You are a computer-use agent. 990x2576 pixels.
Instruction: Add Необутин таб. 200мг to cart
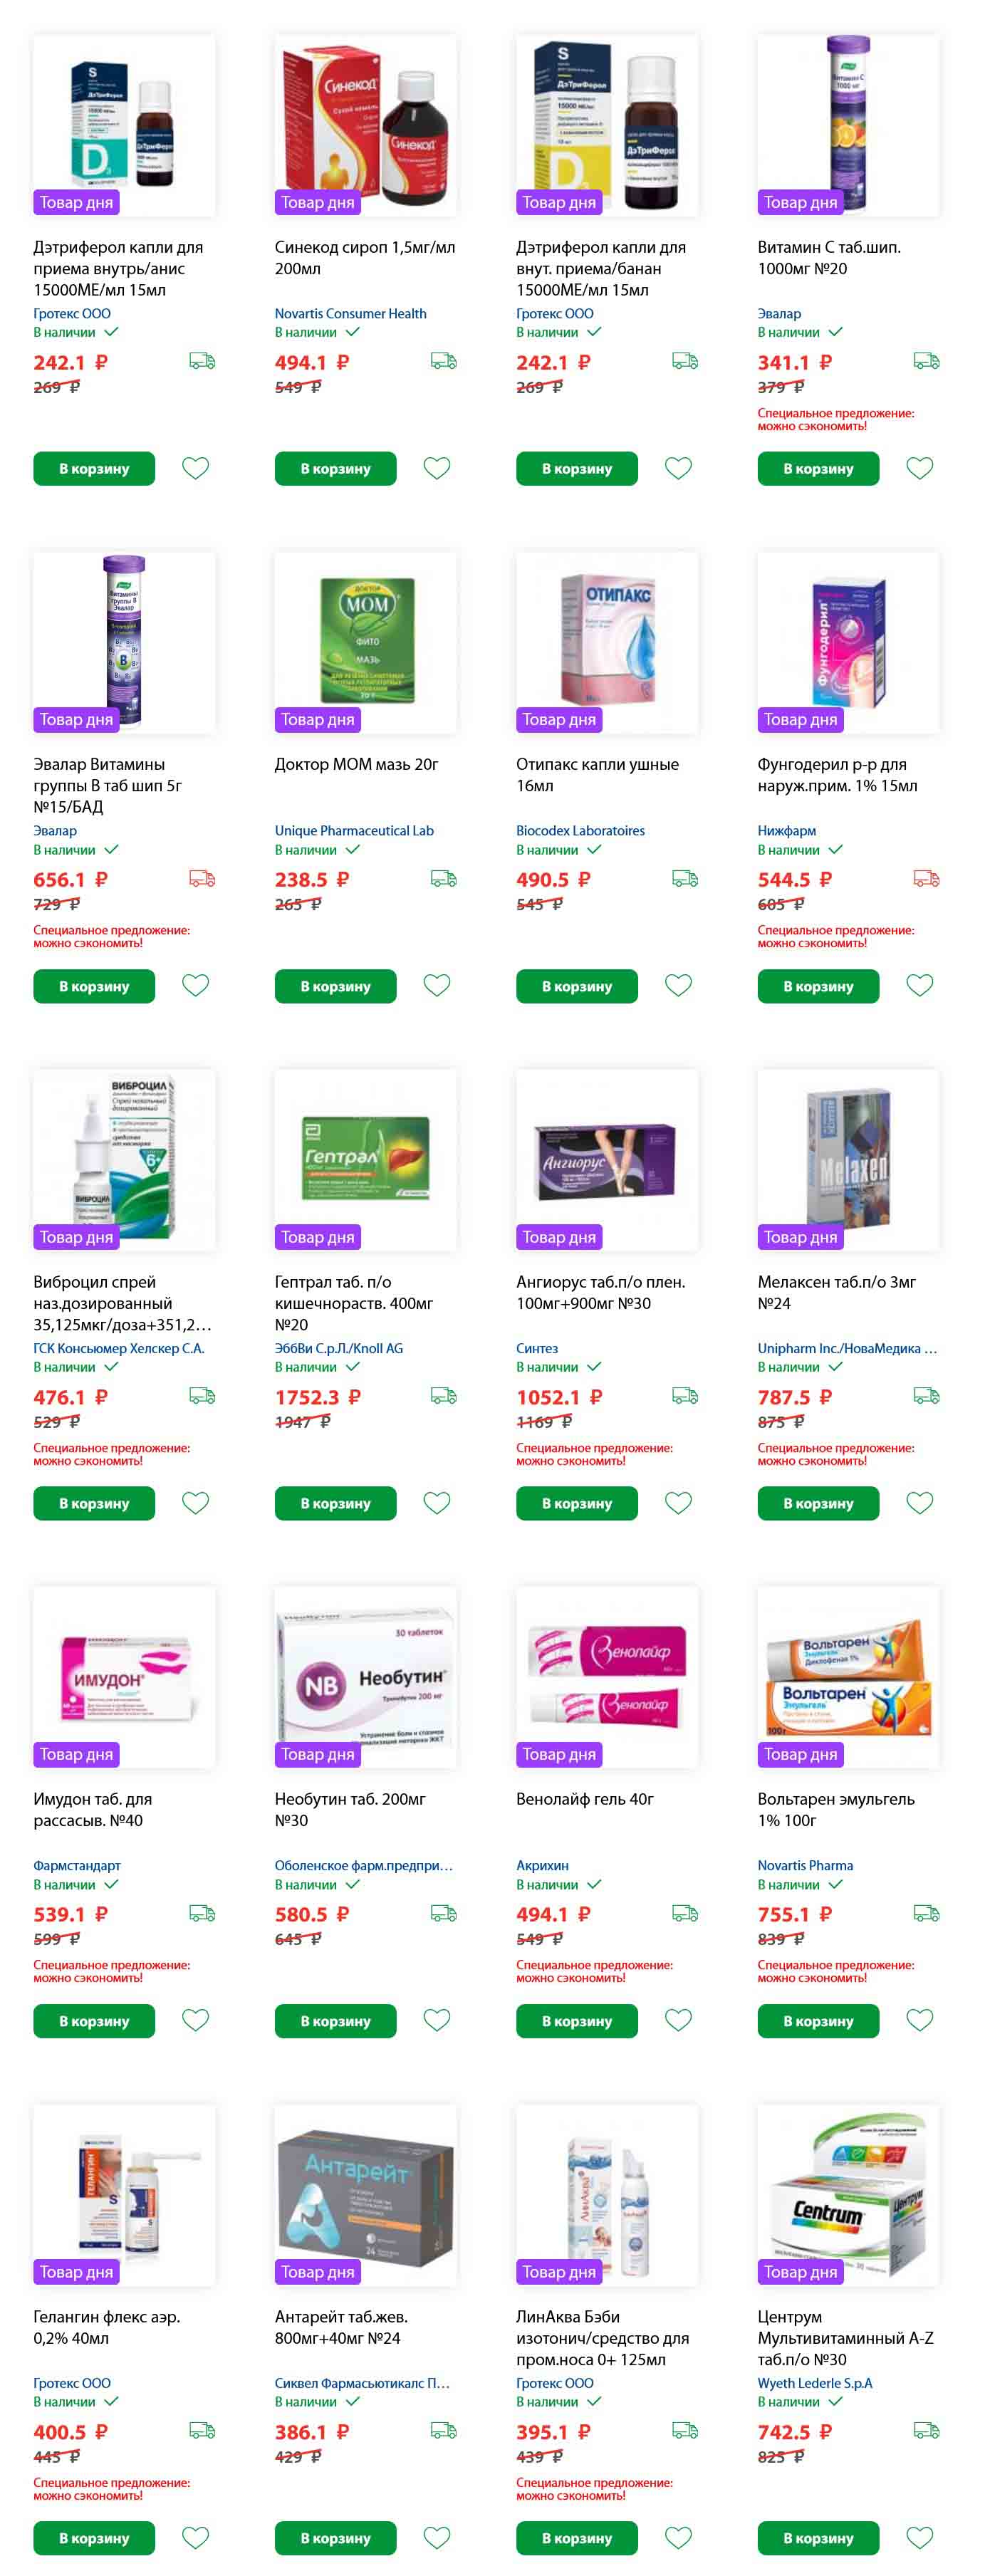(336, 2021)
